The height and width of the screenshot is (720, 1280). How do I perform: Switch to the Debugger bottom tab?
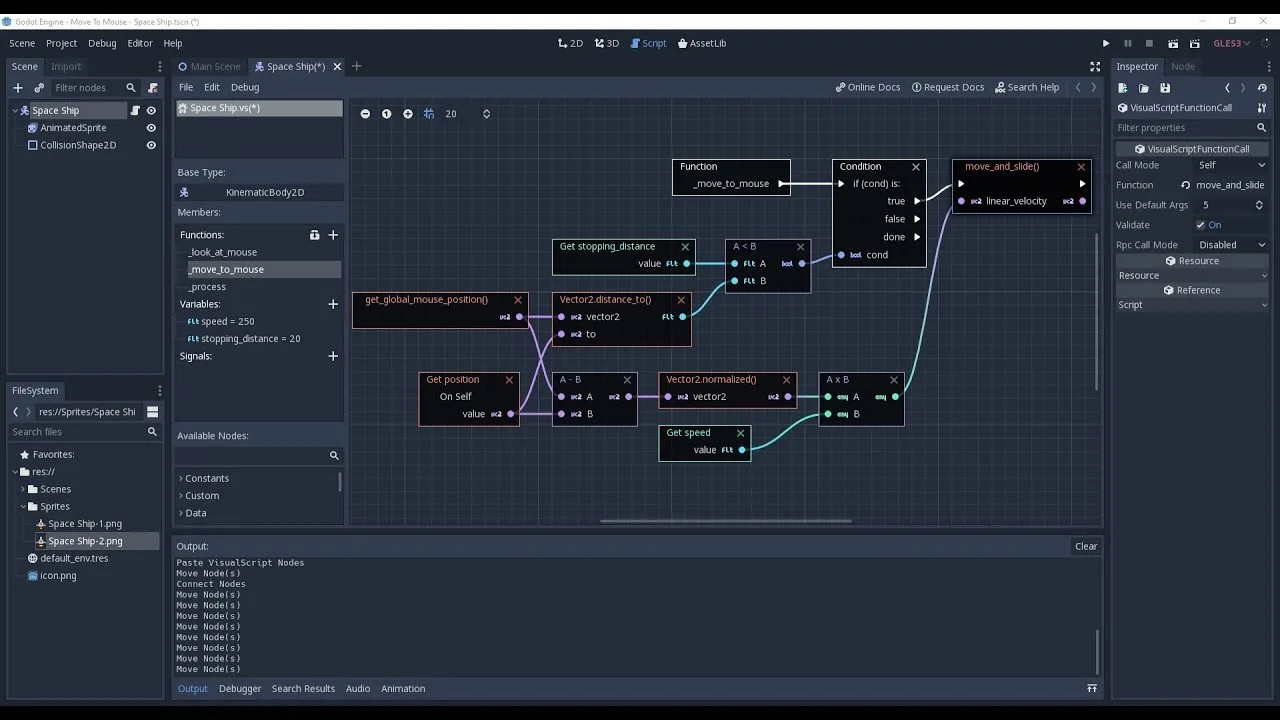[240, 689]
